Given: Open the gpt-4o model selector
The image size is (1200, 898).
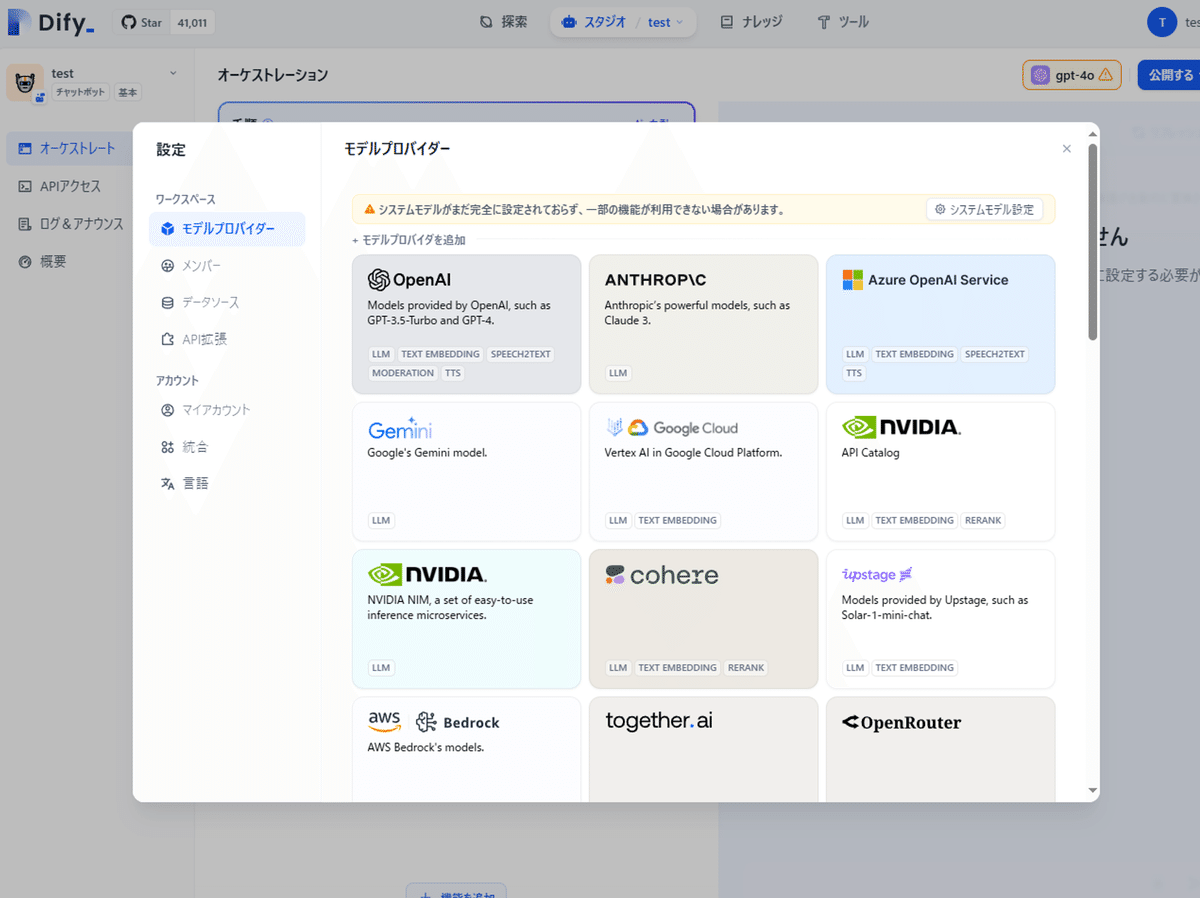Looking at the screenshot, I should pos(1071,74).
